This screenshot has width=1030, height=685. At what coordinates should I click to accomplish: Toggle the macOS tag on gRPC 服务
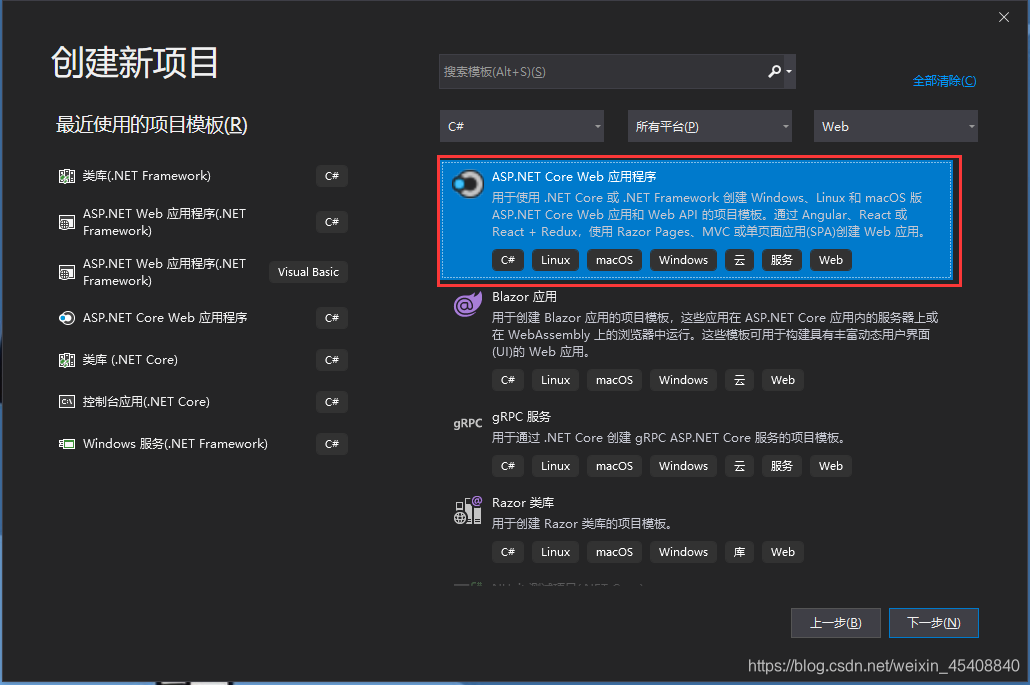[614, 466]
